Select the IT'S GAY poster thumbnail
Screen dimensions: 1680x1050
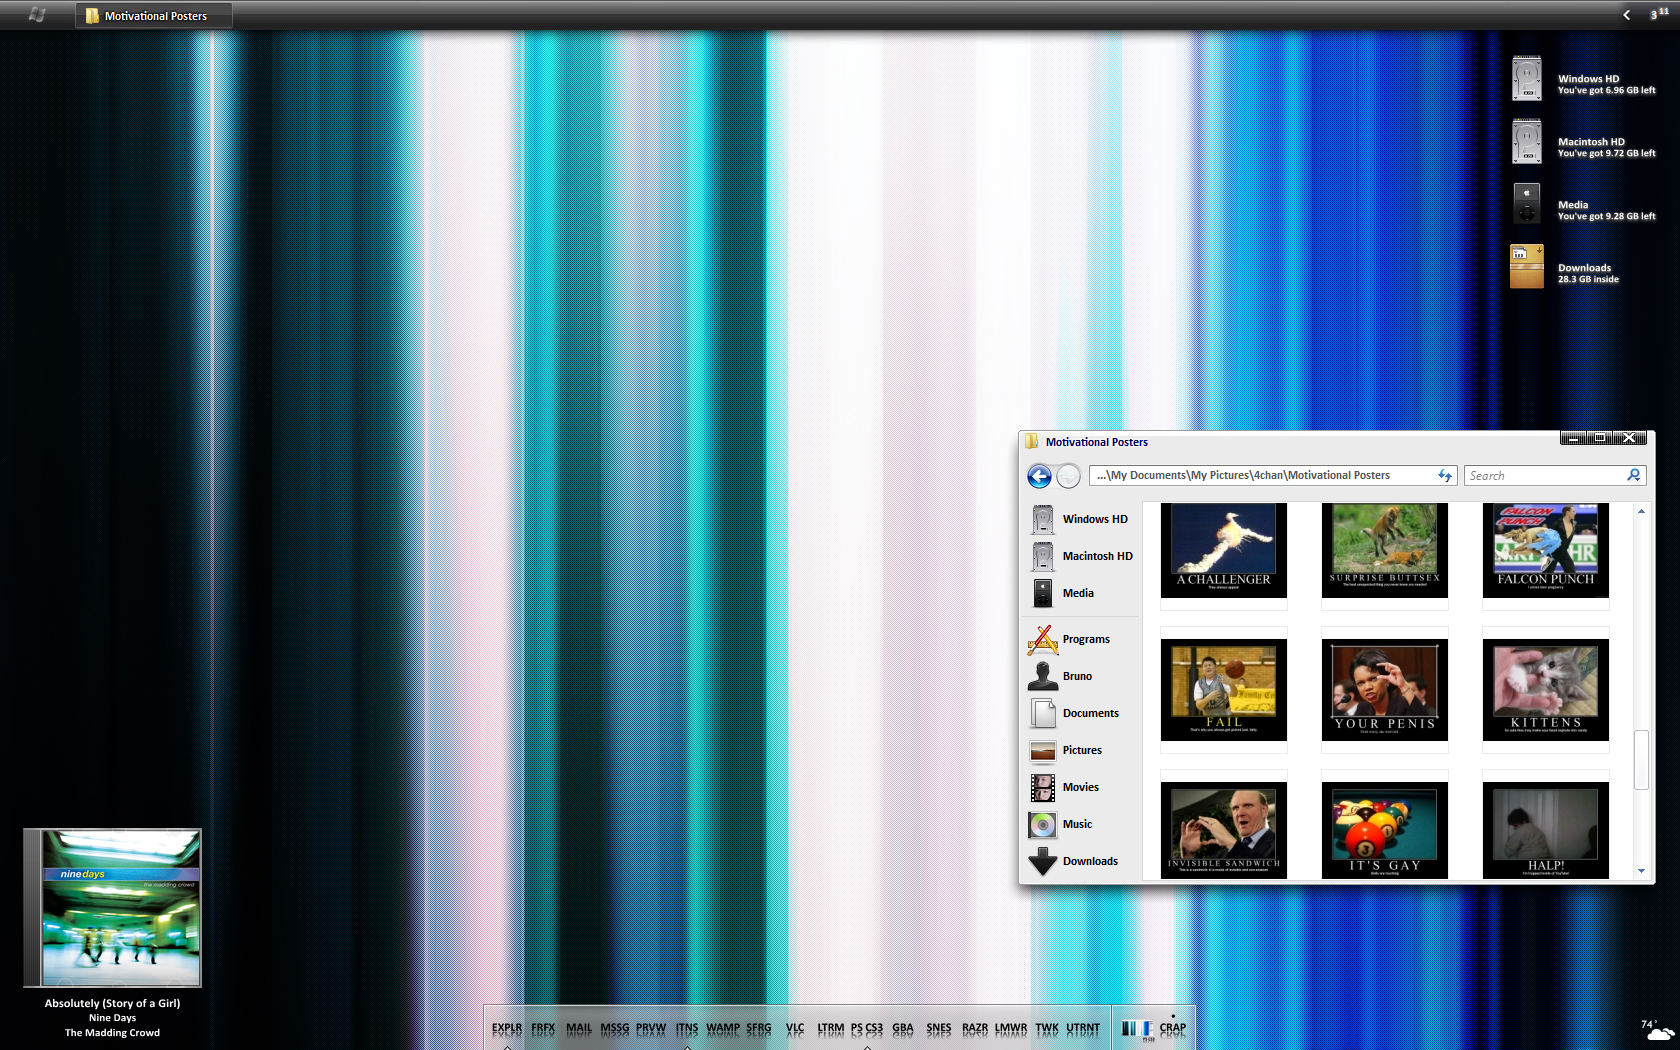pos(1385,830)
